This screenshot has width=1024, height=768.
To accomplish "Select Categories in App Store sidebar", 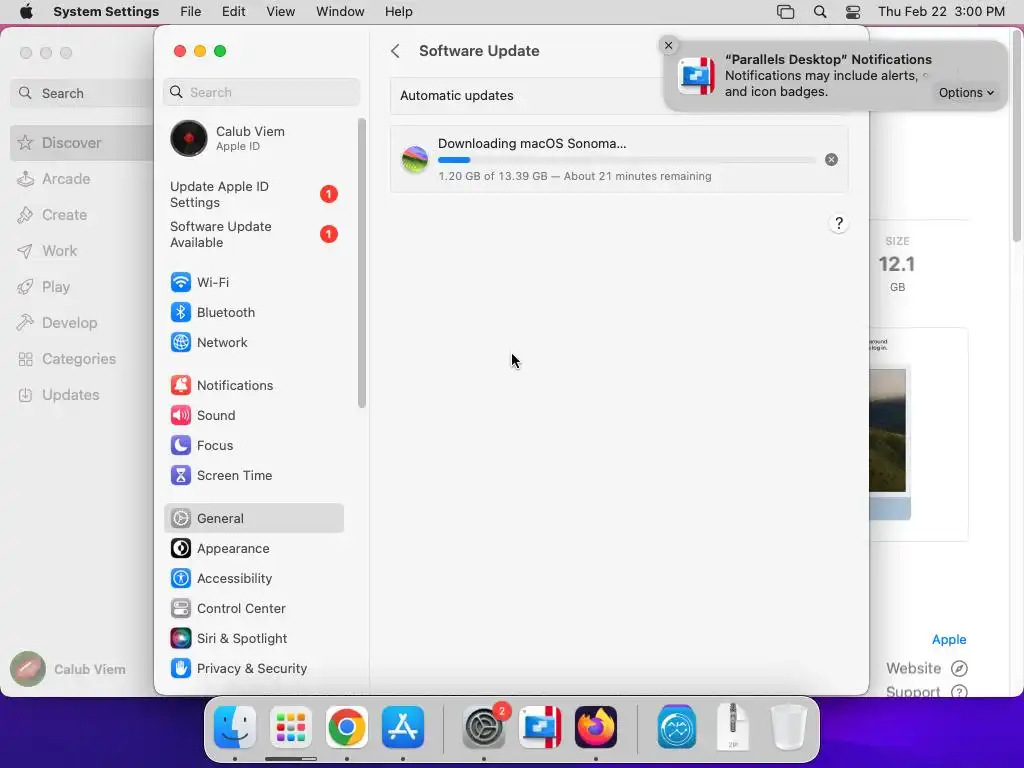I will pos(82,359).
